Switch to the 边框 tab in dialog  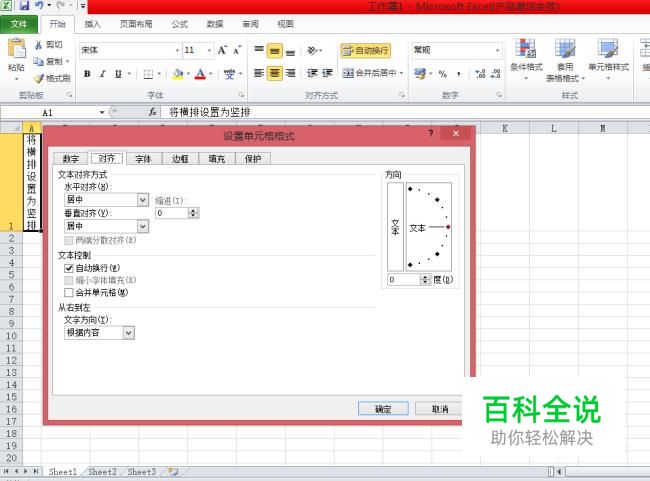click(180, 159)
